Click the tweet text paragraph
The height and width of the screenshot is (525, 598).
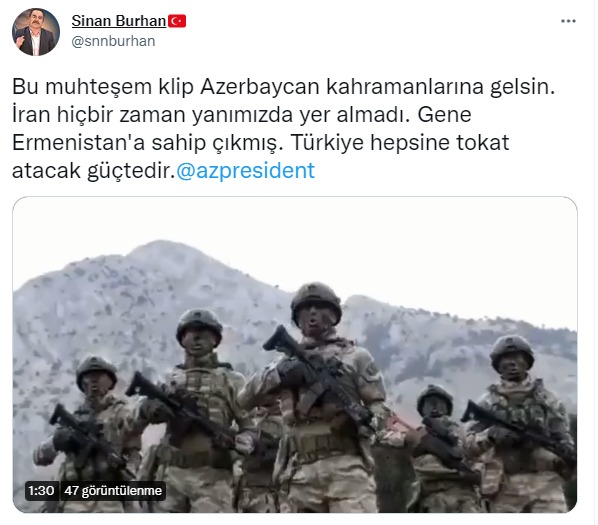[x=283, y=128]
